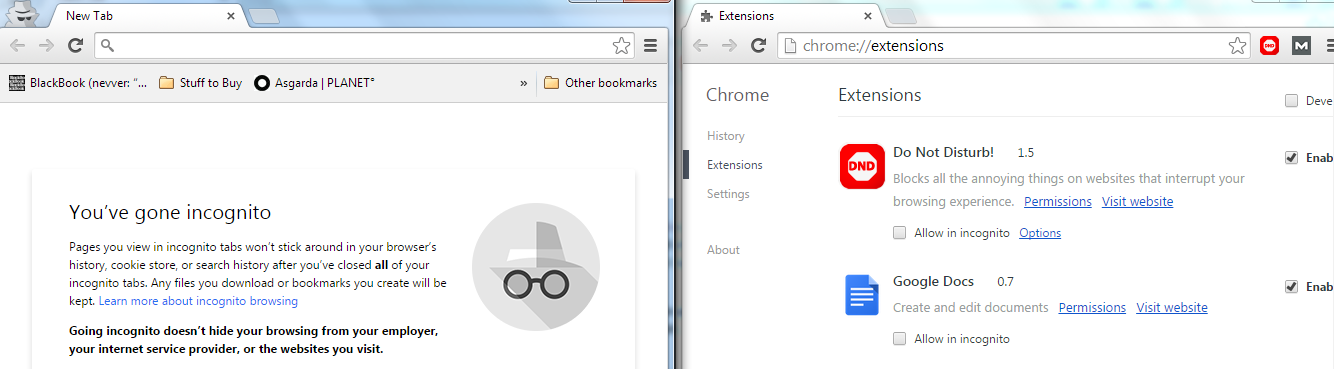The image size is (1334, 369).
Task: Click Do Not Disturb extension icon
Action: tap(862, 165)
